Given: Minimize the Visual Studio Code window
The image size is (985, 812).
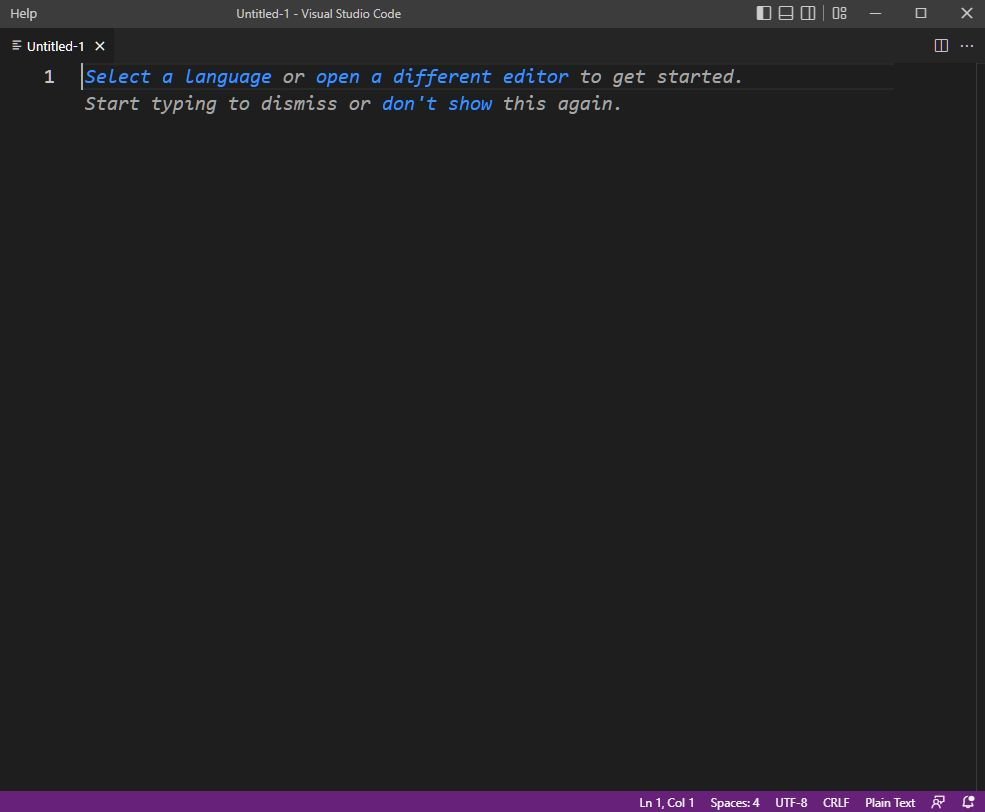Looking at the screenshot, I should pos(875,13).
